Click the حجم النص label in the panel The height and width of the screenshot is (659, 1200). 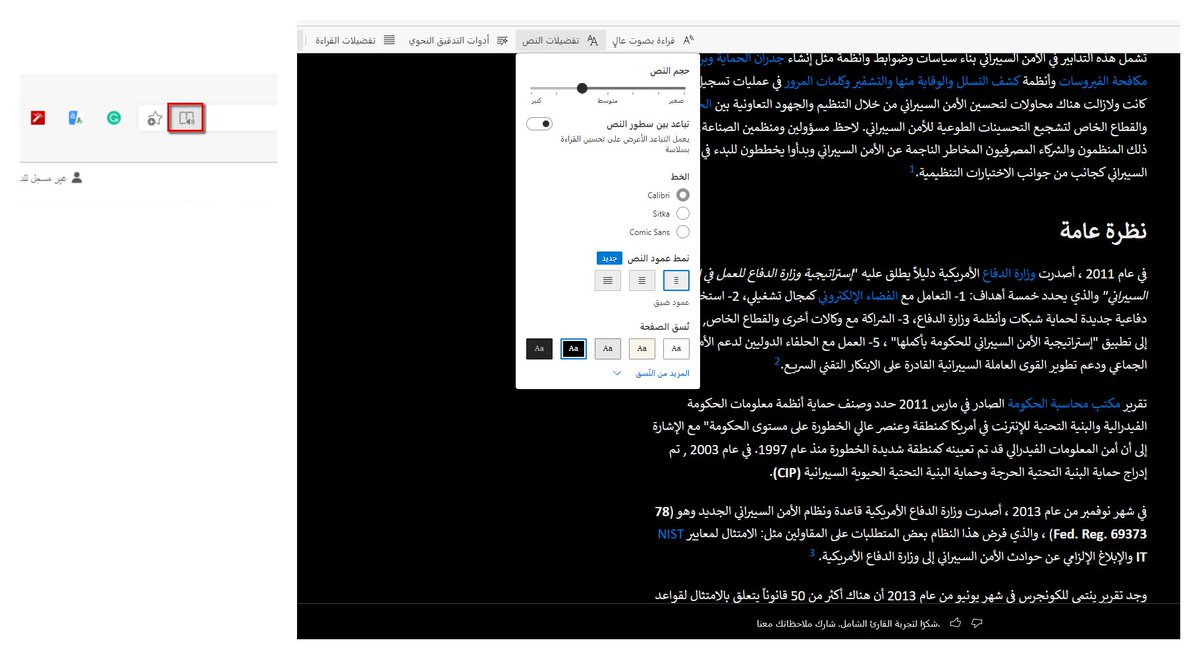coord(670,70)
